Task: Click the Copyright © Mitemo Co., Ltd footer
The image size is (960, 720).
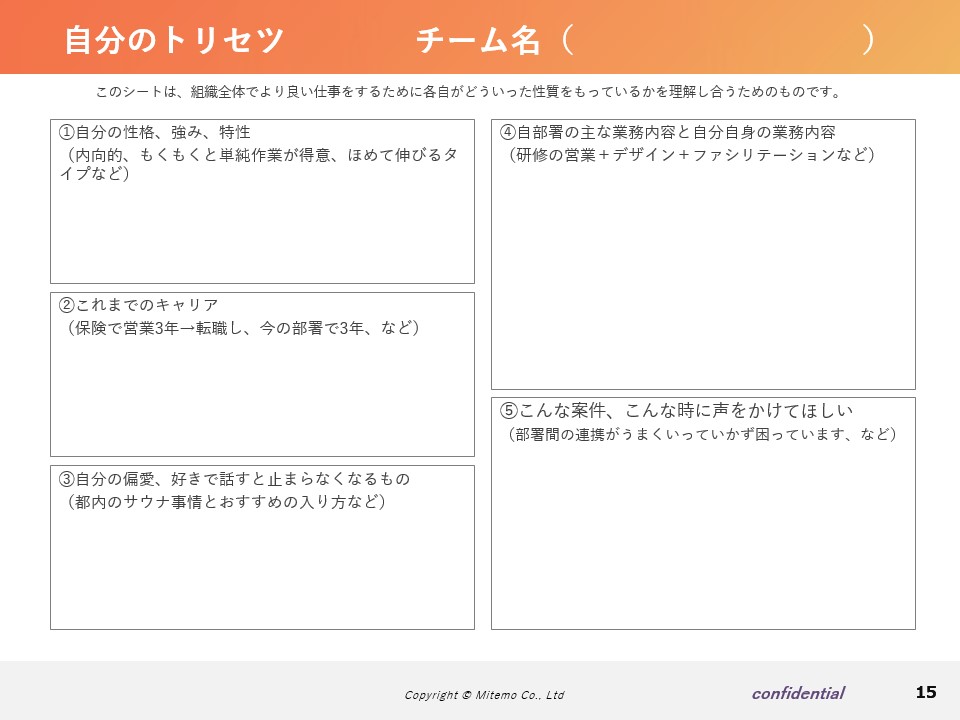Action: click(x=484, y=695)
